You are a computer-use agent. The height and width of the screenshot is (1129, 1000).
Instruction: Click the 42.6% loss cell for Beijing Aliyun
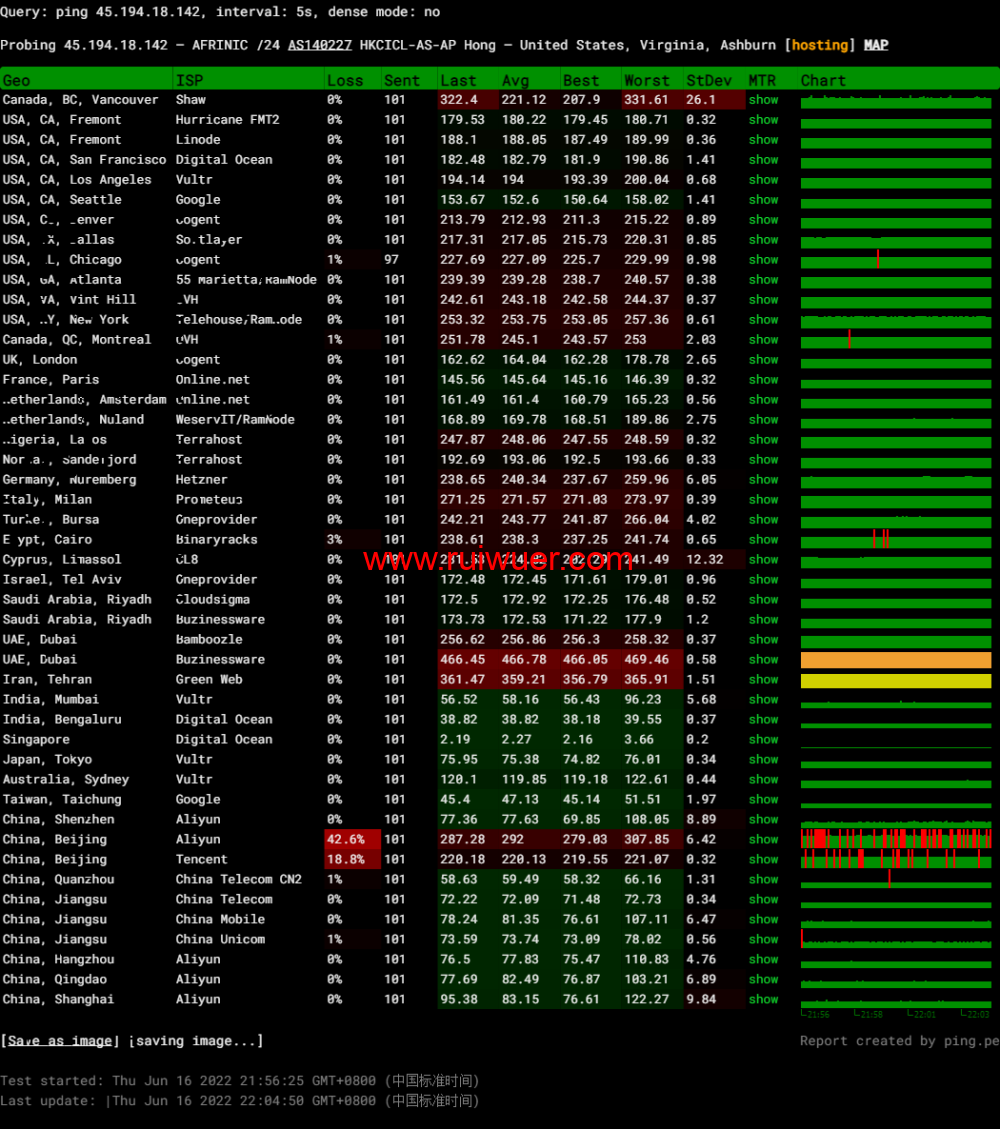[x=352, y=840]
